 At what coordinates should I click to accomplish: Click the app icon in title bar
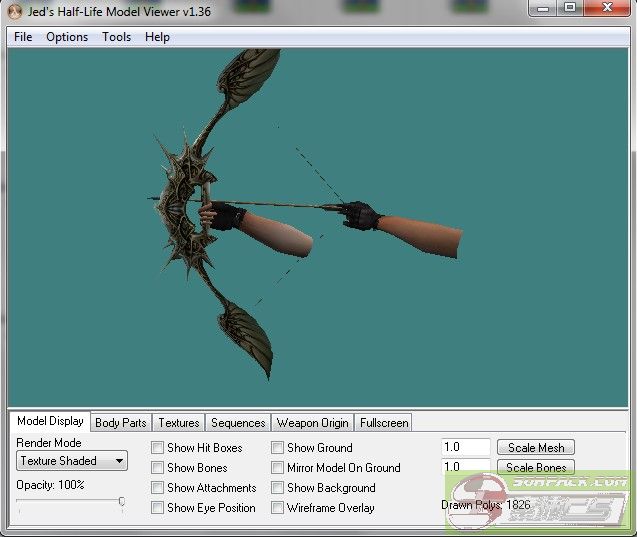(14, 11)
